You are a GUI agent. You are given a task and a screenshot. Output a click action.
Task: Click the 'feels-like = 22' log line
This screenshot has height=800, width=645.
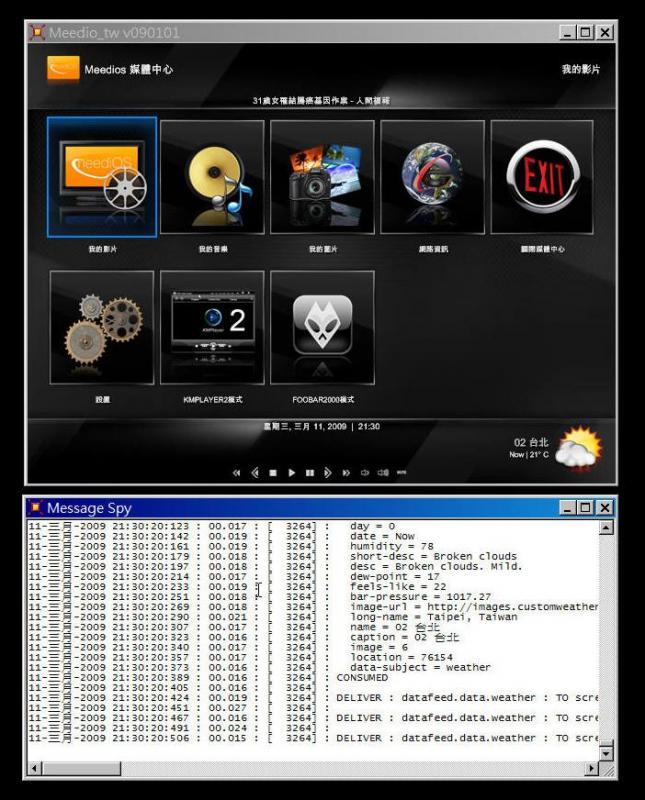coord(398,586)
